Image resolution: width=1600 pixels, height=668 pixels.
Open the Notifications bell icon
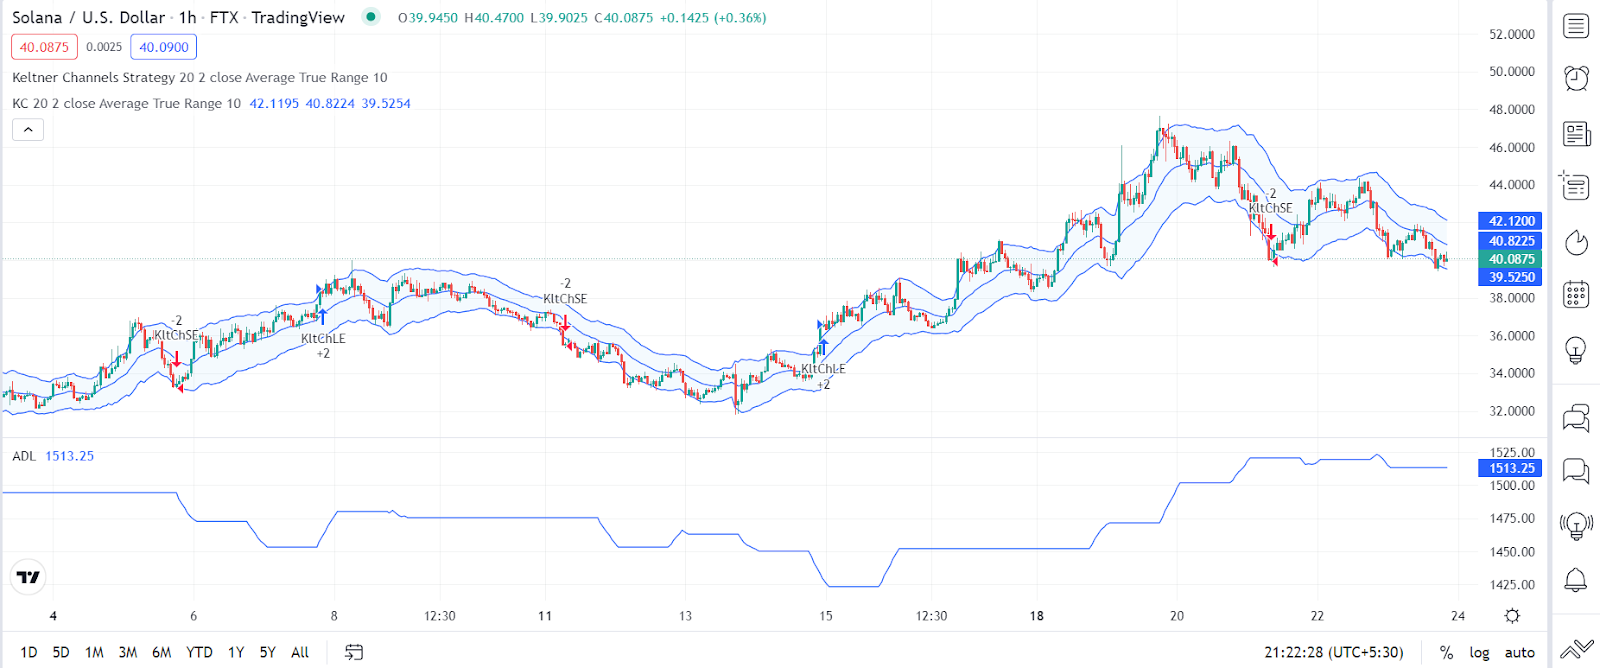pyautogui.click(x=1576, y=579)
